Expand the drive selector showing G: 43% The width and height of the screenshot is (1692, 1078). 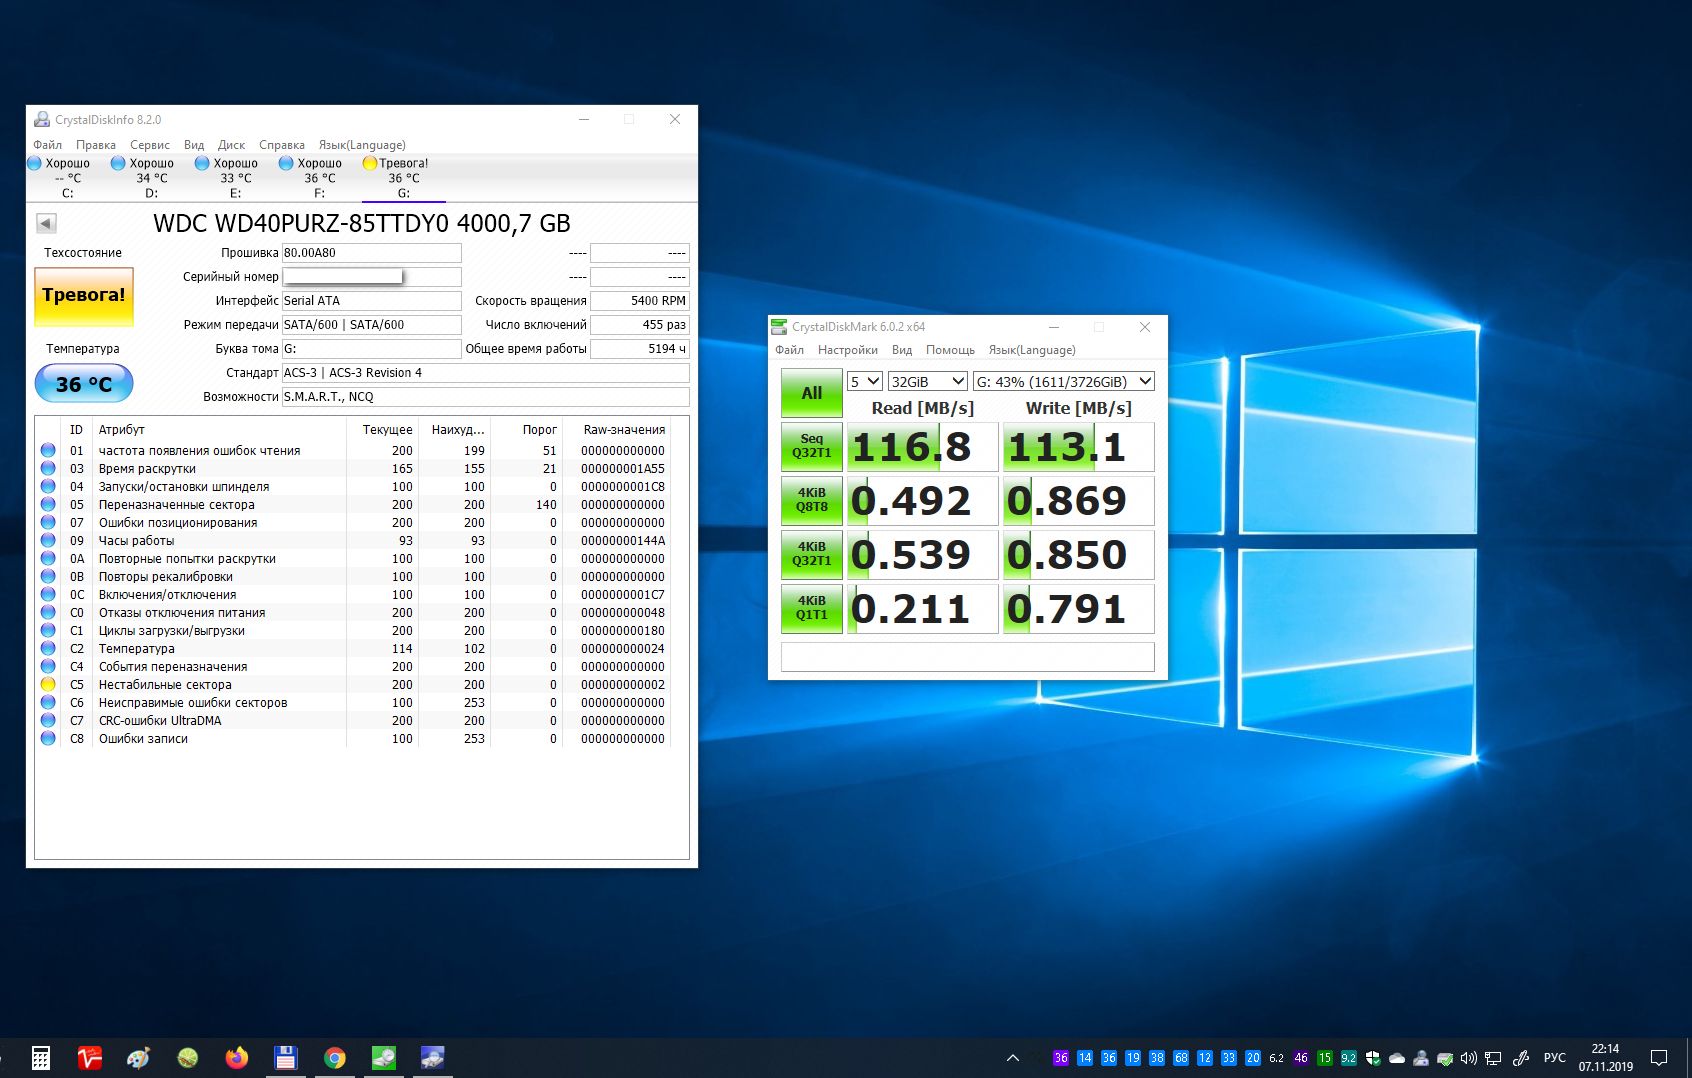[x=1064, y=381]
